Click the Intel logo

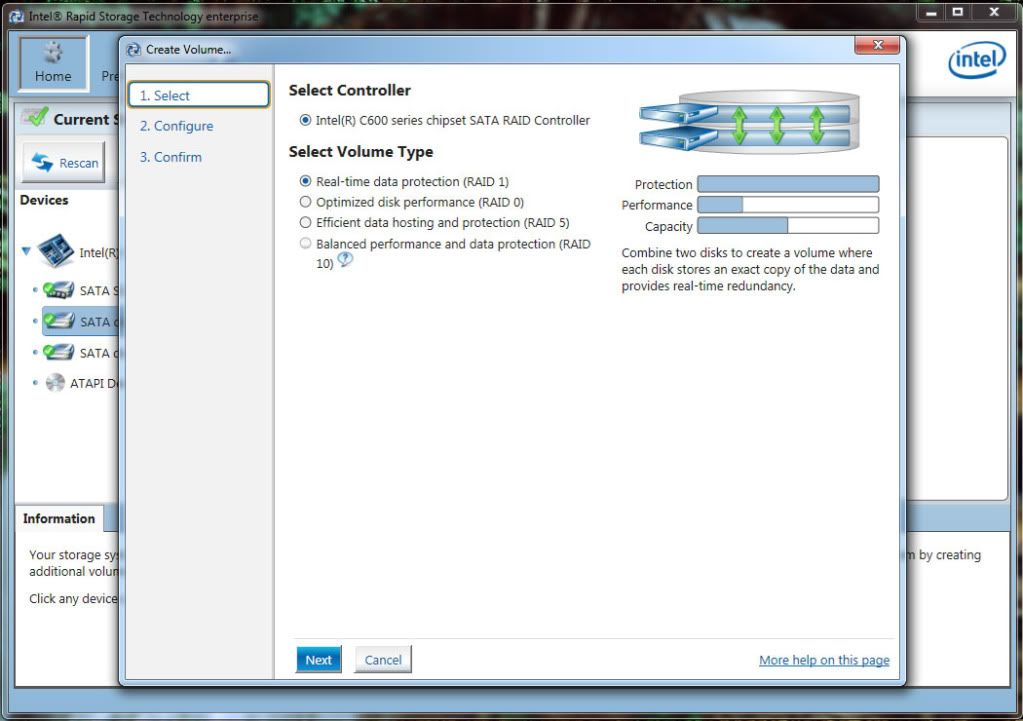pos(976,61)
